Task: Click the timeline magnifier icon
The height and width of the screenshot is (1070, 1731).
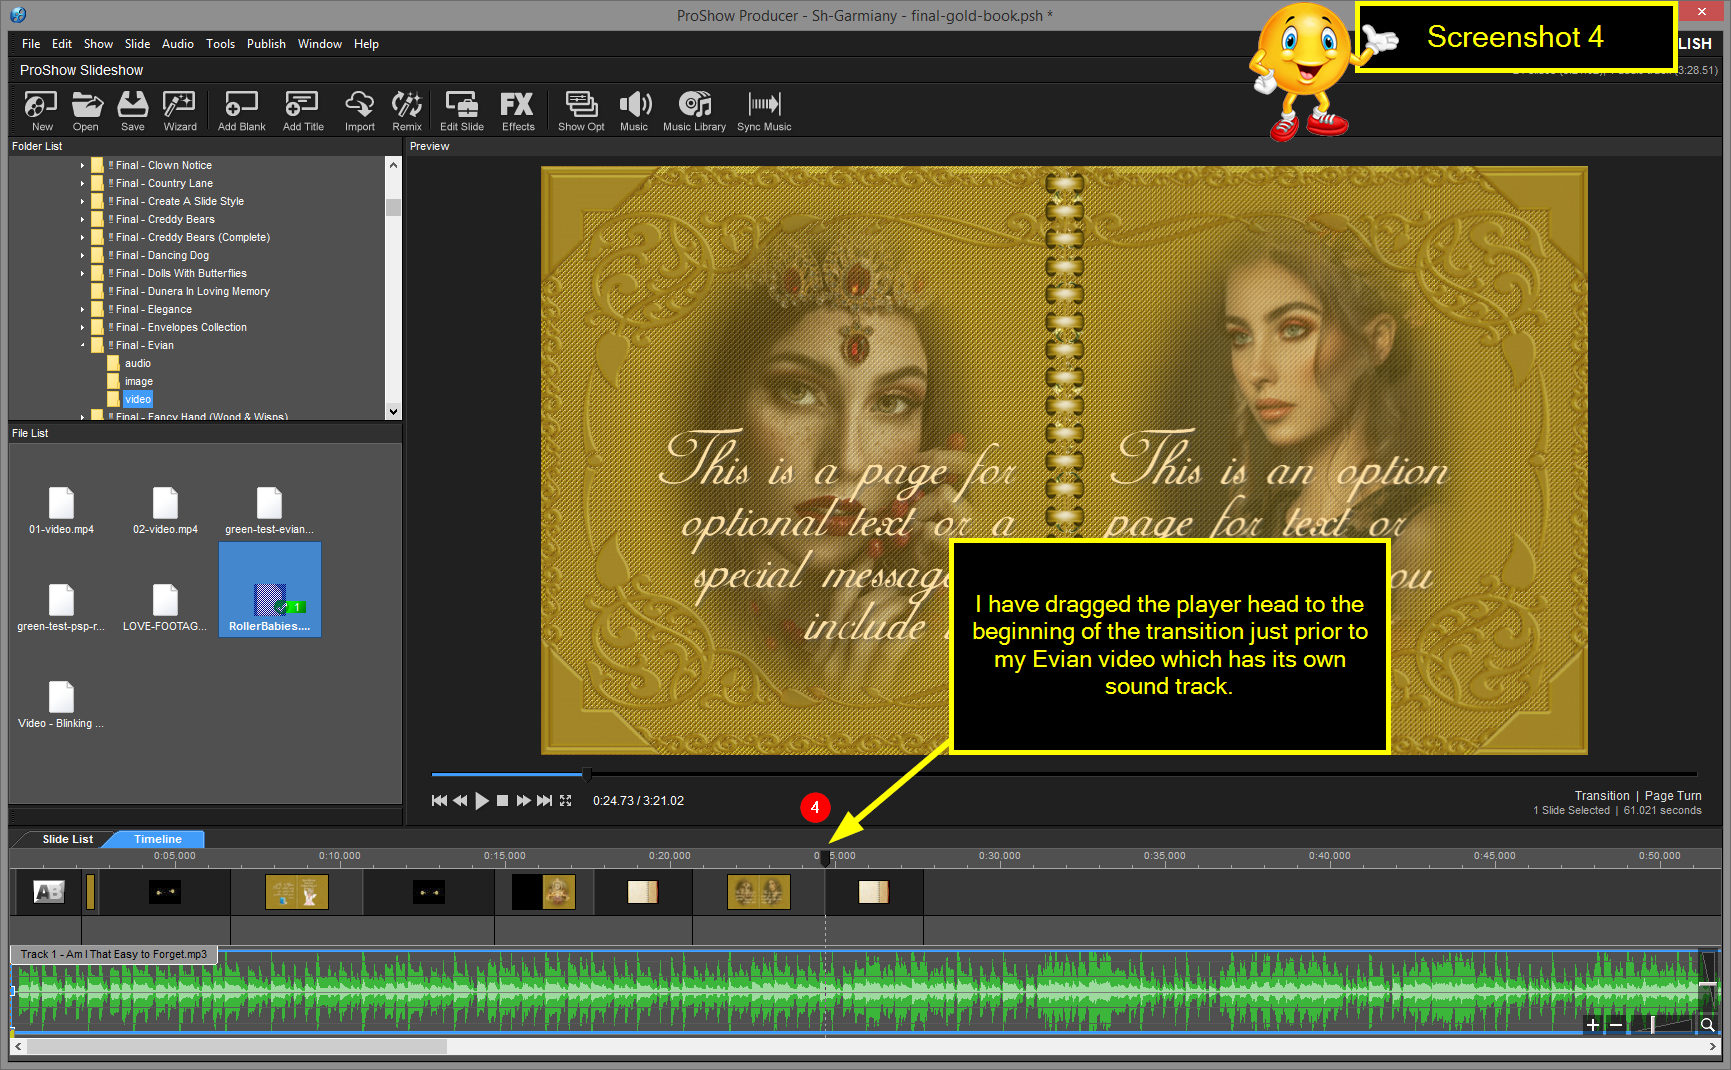Action: 1708,1025
